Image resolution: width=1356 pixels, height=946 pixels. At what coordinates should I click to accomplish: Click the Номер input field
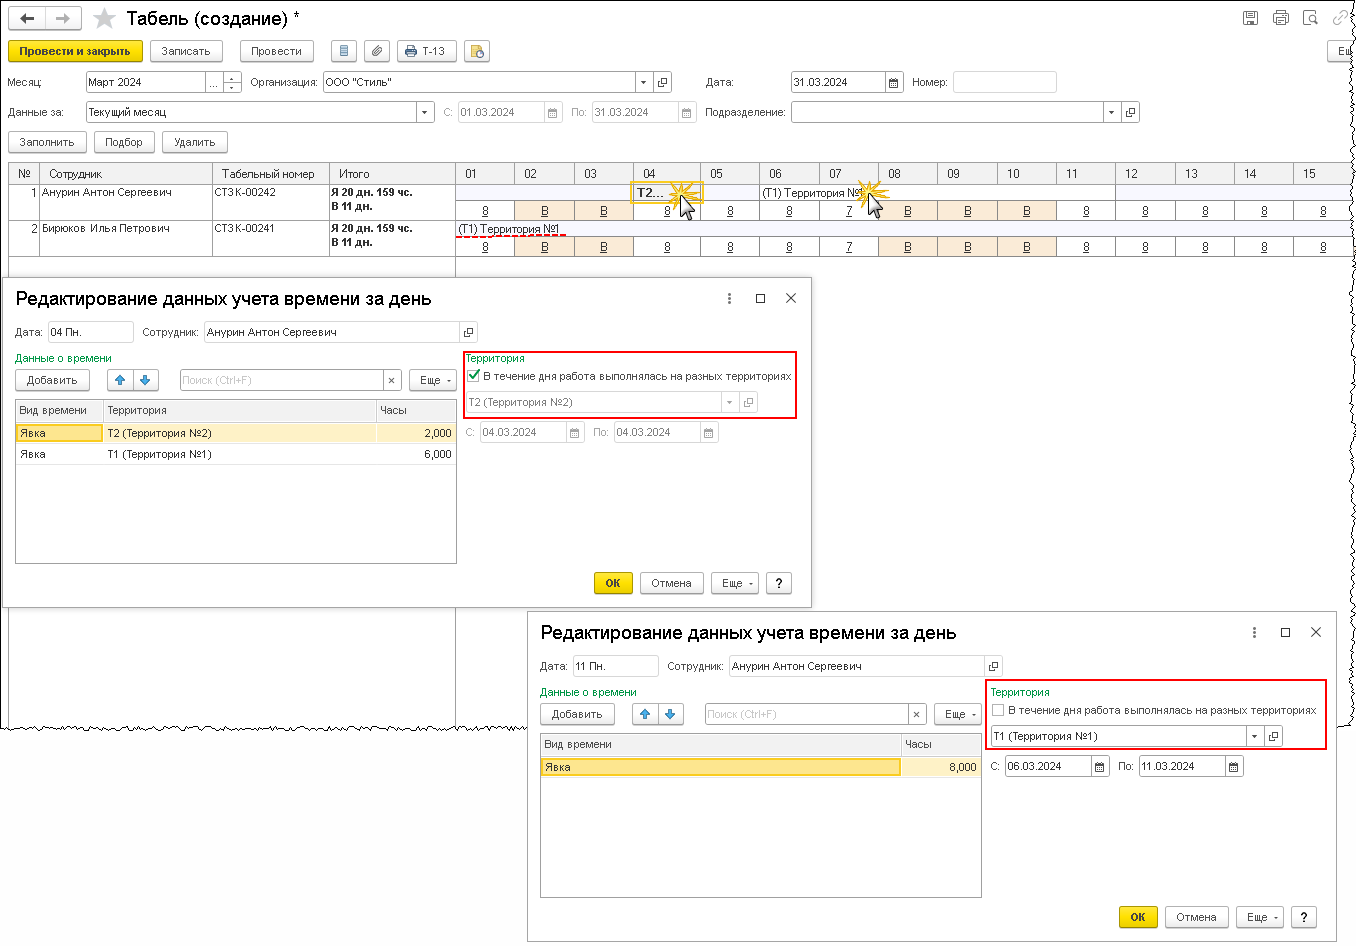tap(1005, 82)
